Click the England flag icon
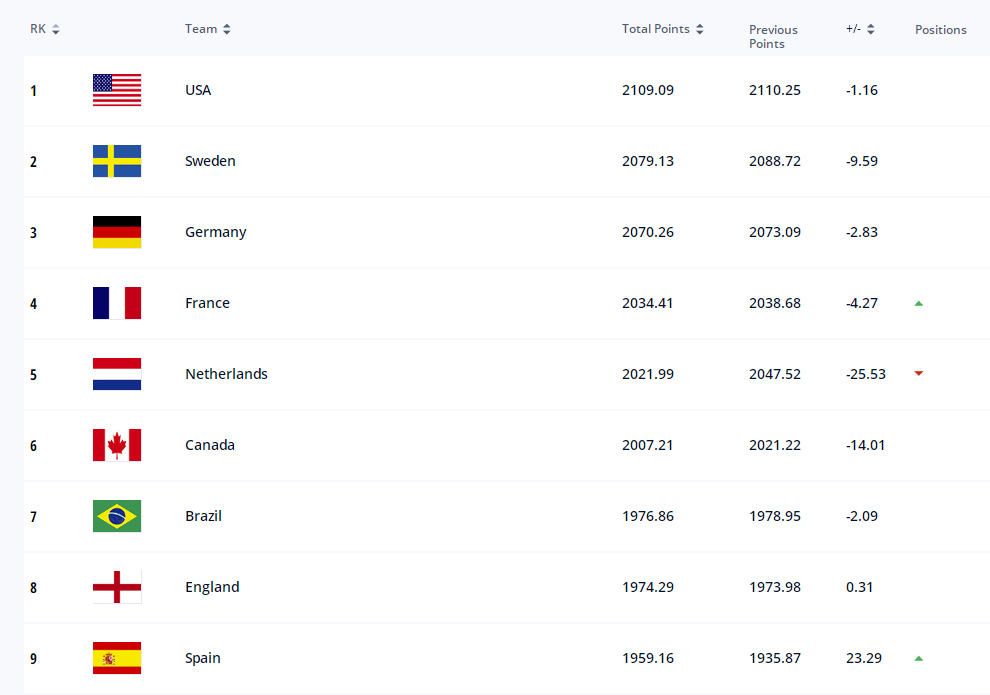Screen dimensions: 990x695 117,587
